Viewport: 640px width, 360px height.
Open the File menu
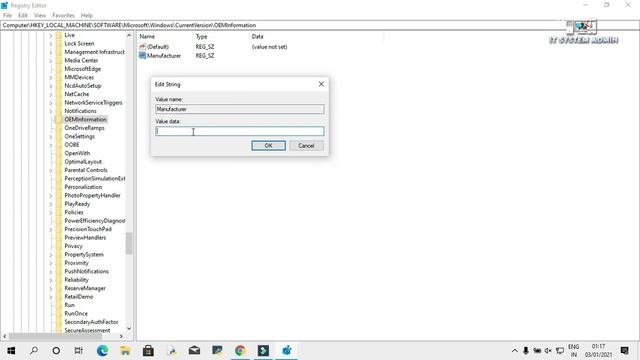coord(7,16)
